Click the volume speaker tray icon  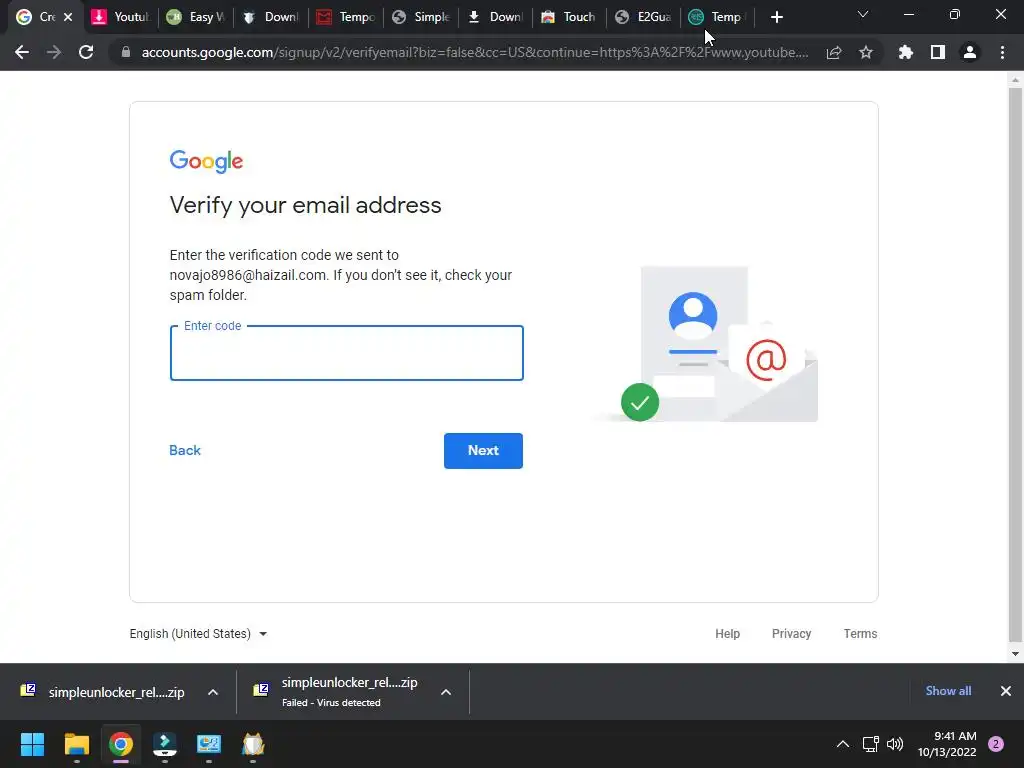[895, 744]
